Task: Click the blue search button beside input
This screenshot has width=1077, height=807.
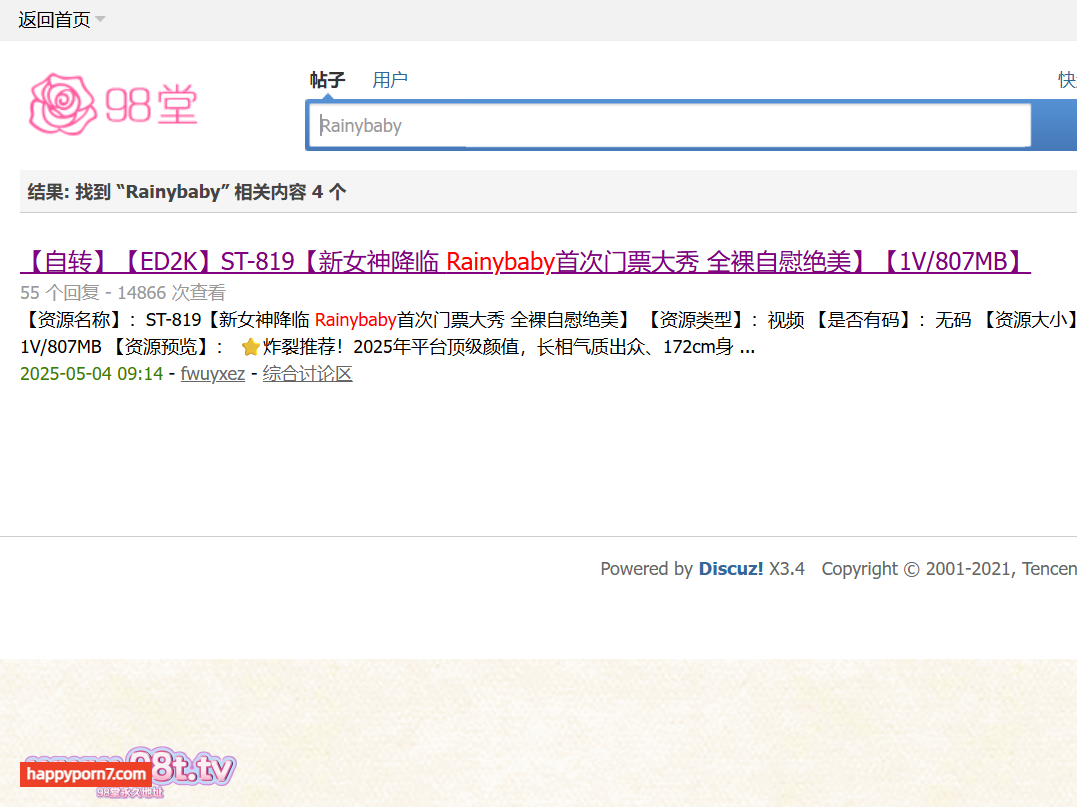Action: point(1056,125)
